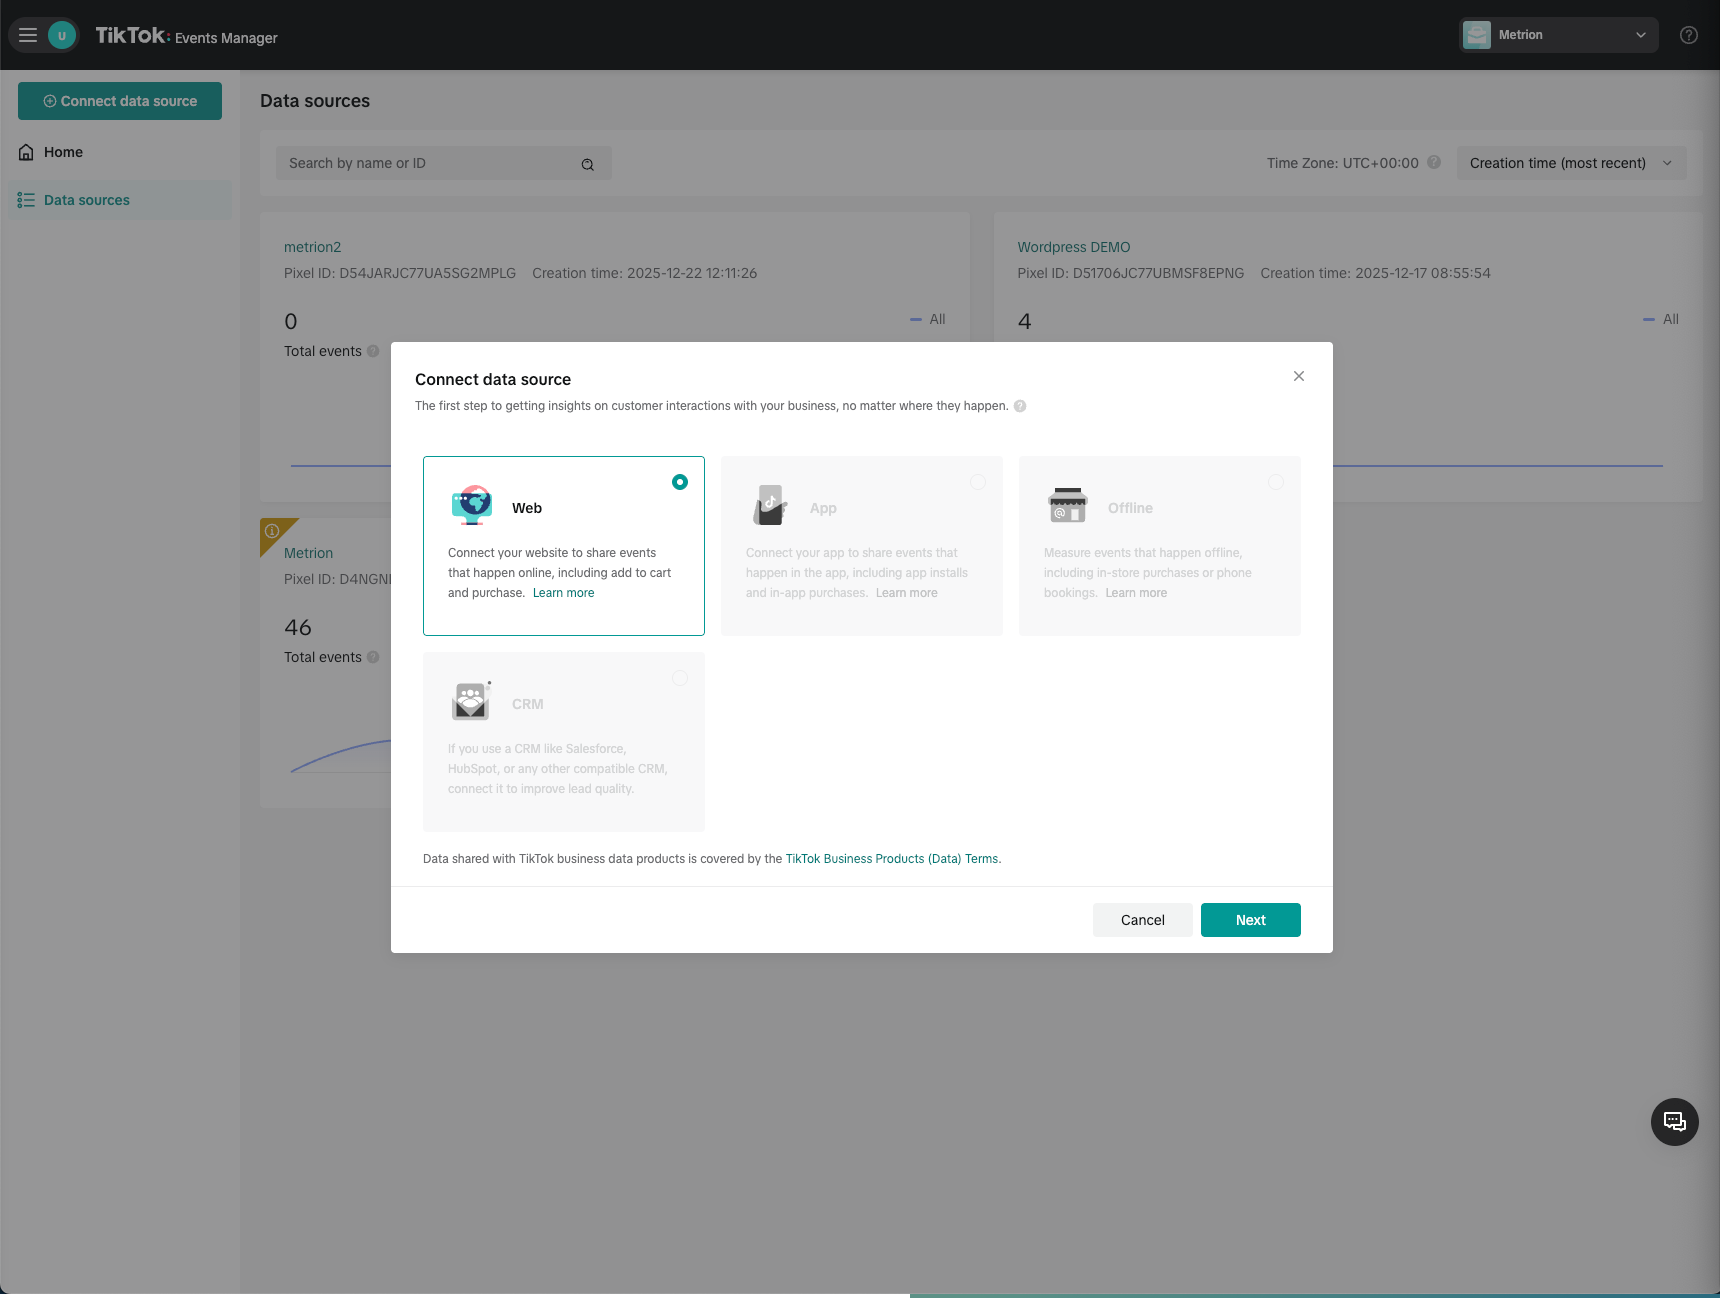Click the Time Zone: UTC+00:00 label

click(x=1343, y=163)
